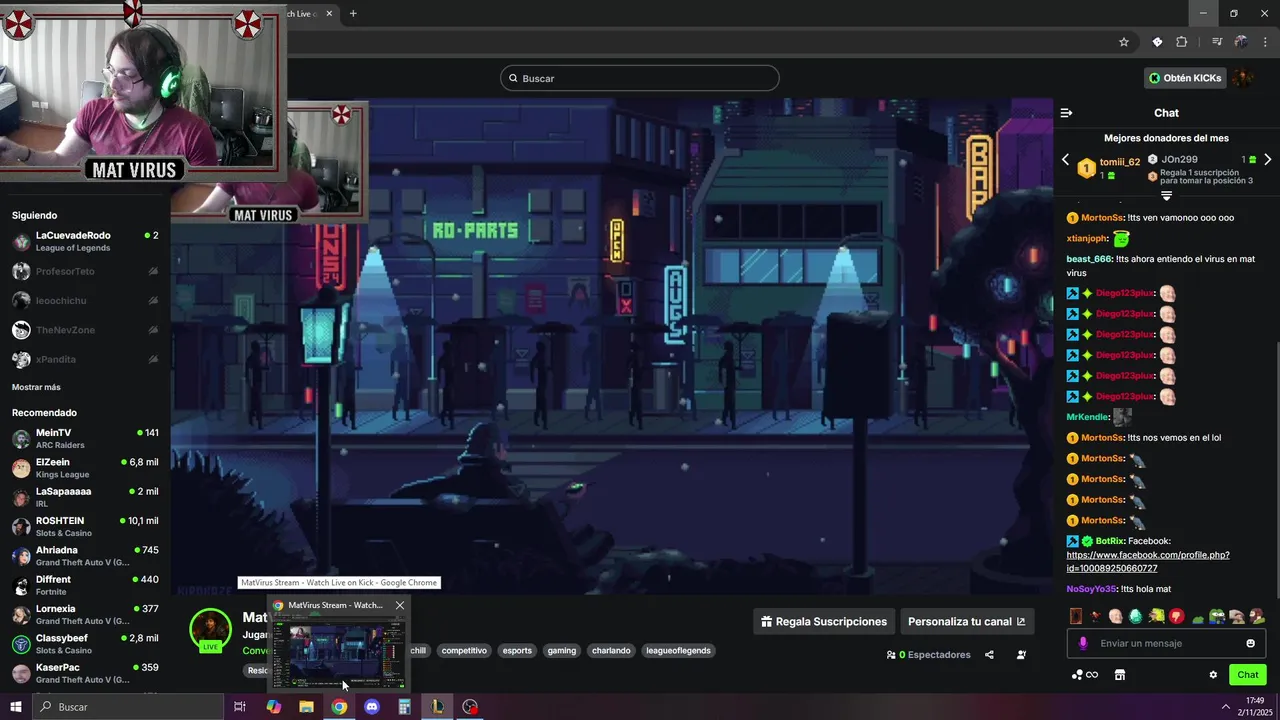This screenshot has width=1280, height=720.
Task: Open chat settings gear icon
Action: click(1213, 675)
